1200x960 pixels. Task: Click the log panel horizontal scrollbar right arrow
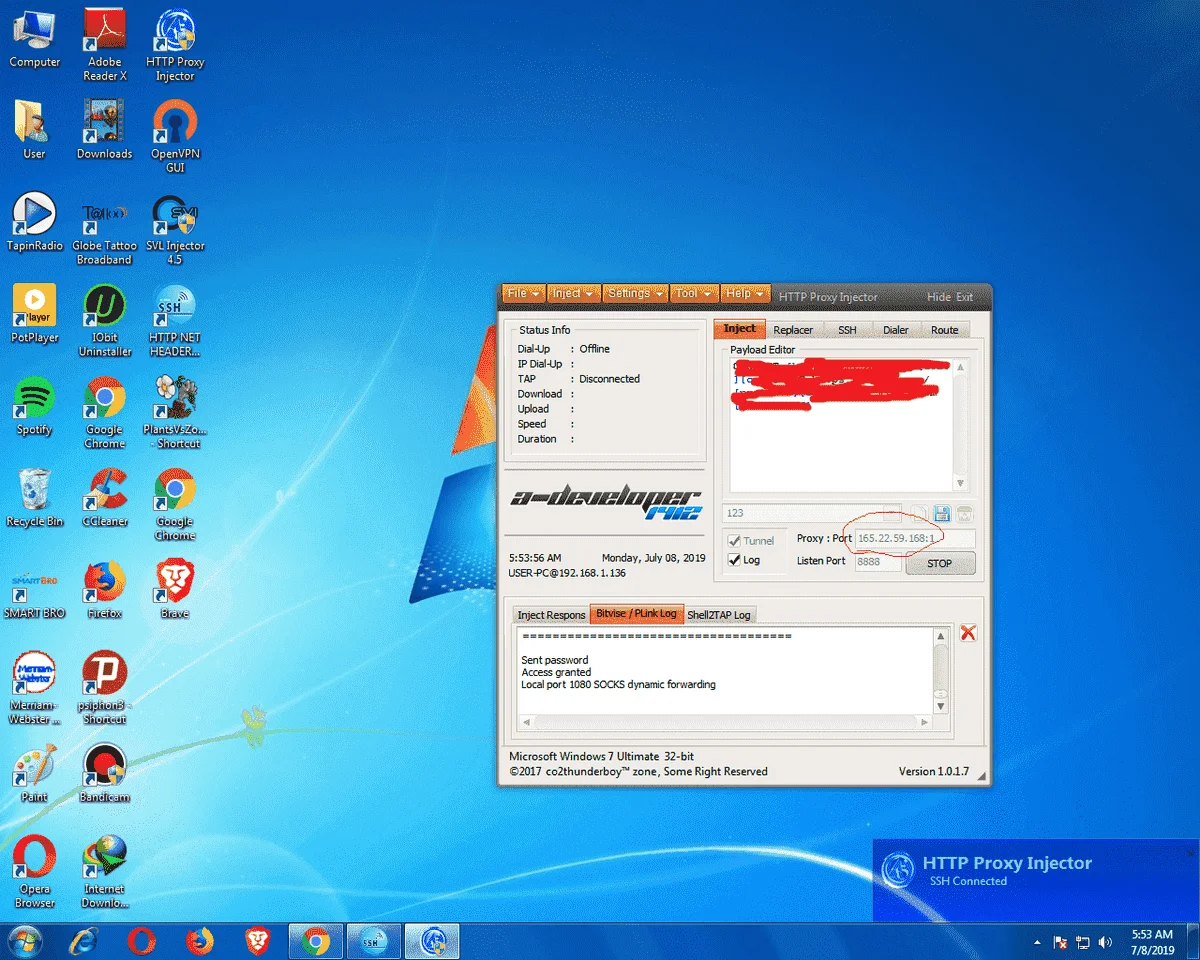tap(925, 722)
